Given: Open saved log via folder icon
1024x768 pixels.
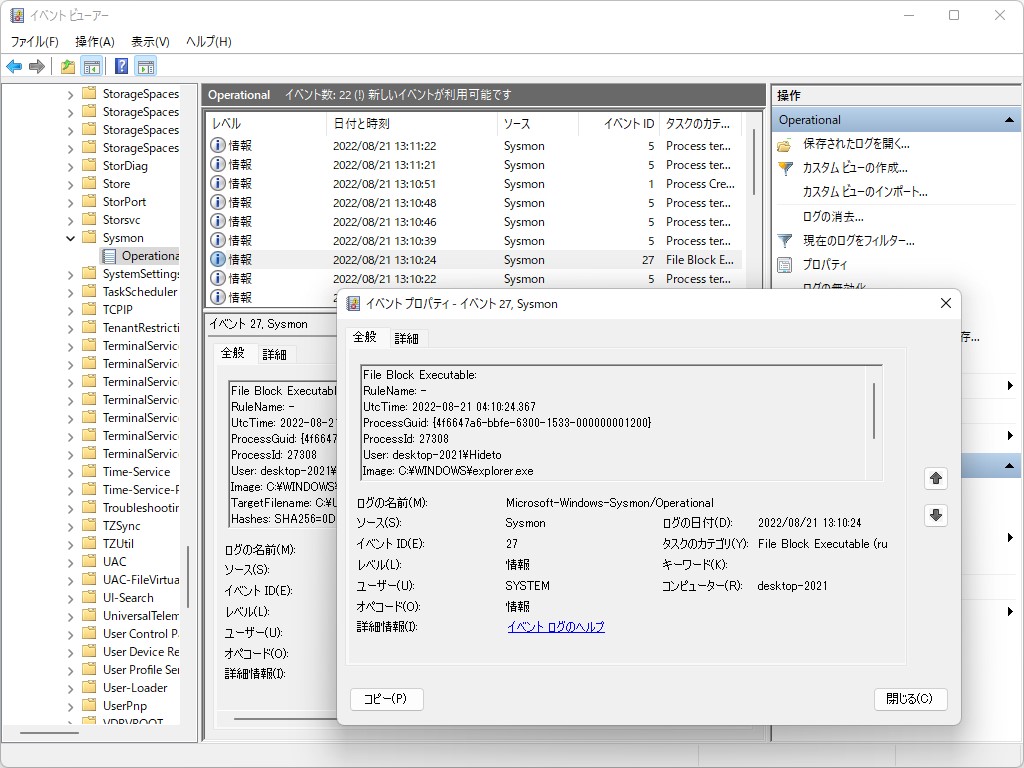Looking at the screenshot, I should pyautogui.click(x=785, y=144).
